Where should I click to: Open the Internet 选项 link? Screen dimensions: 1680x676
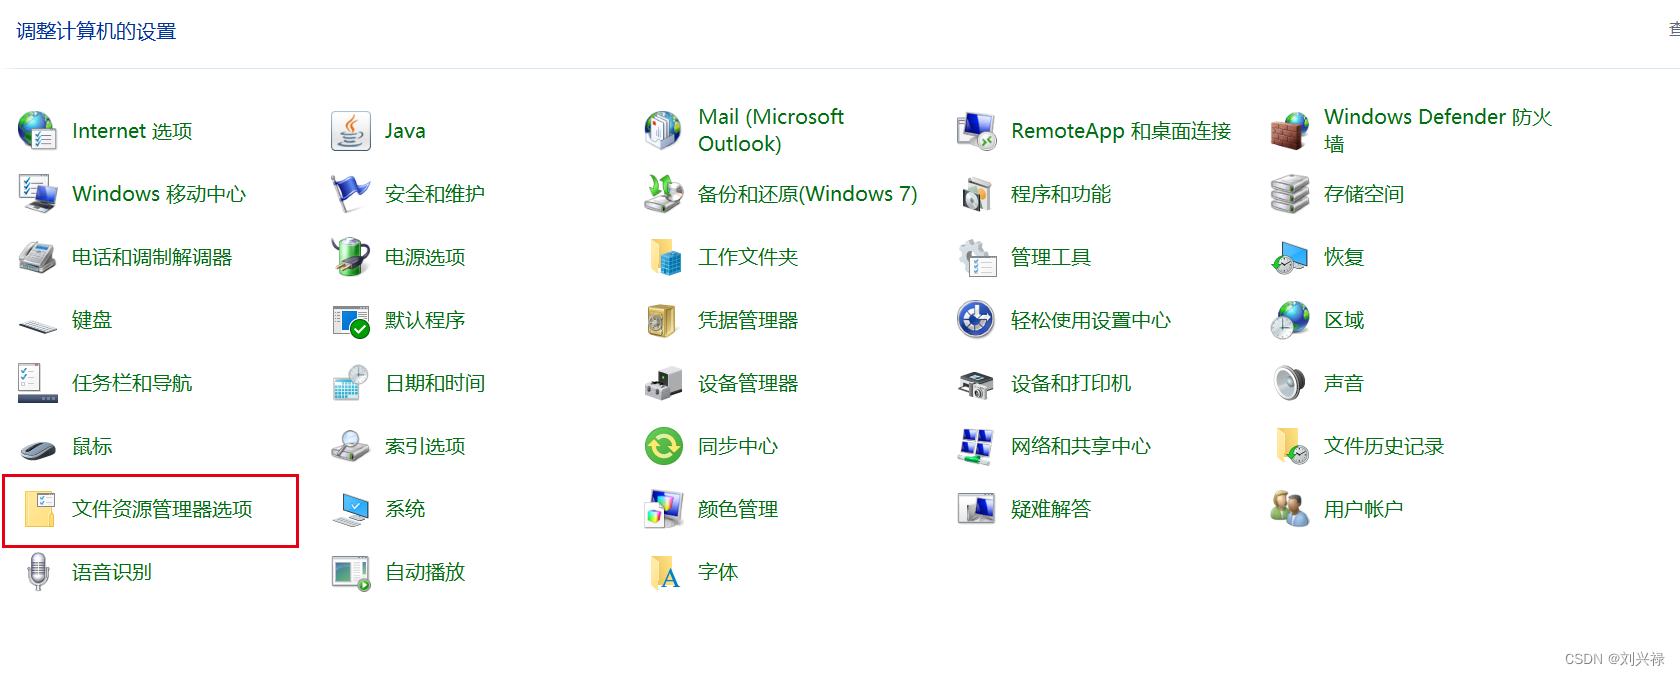[x=132, y=131]
